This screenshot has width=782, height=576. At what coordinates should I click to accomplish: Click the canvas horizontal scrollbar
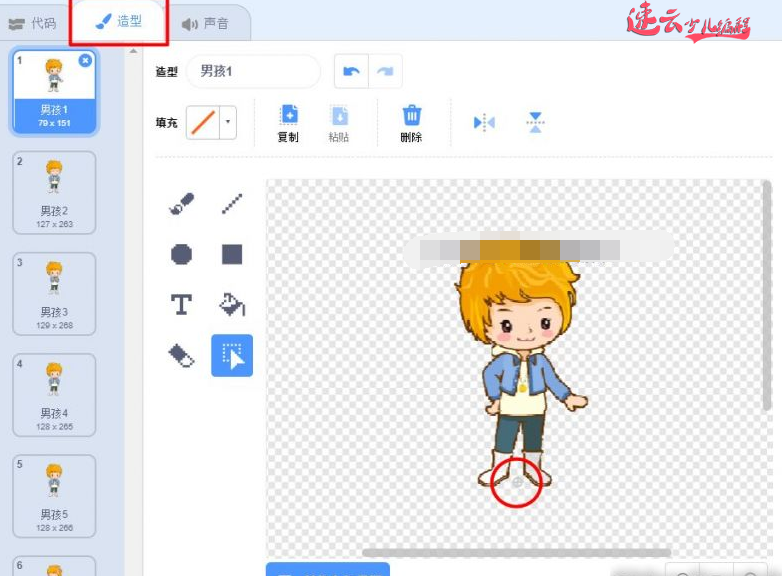tap(516, 553)
